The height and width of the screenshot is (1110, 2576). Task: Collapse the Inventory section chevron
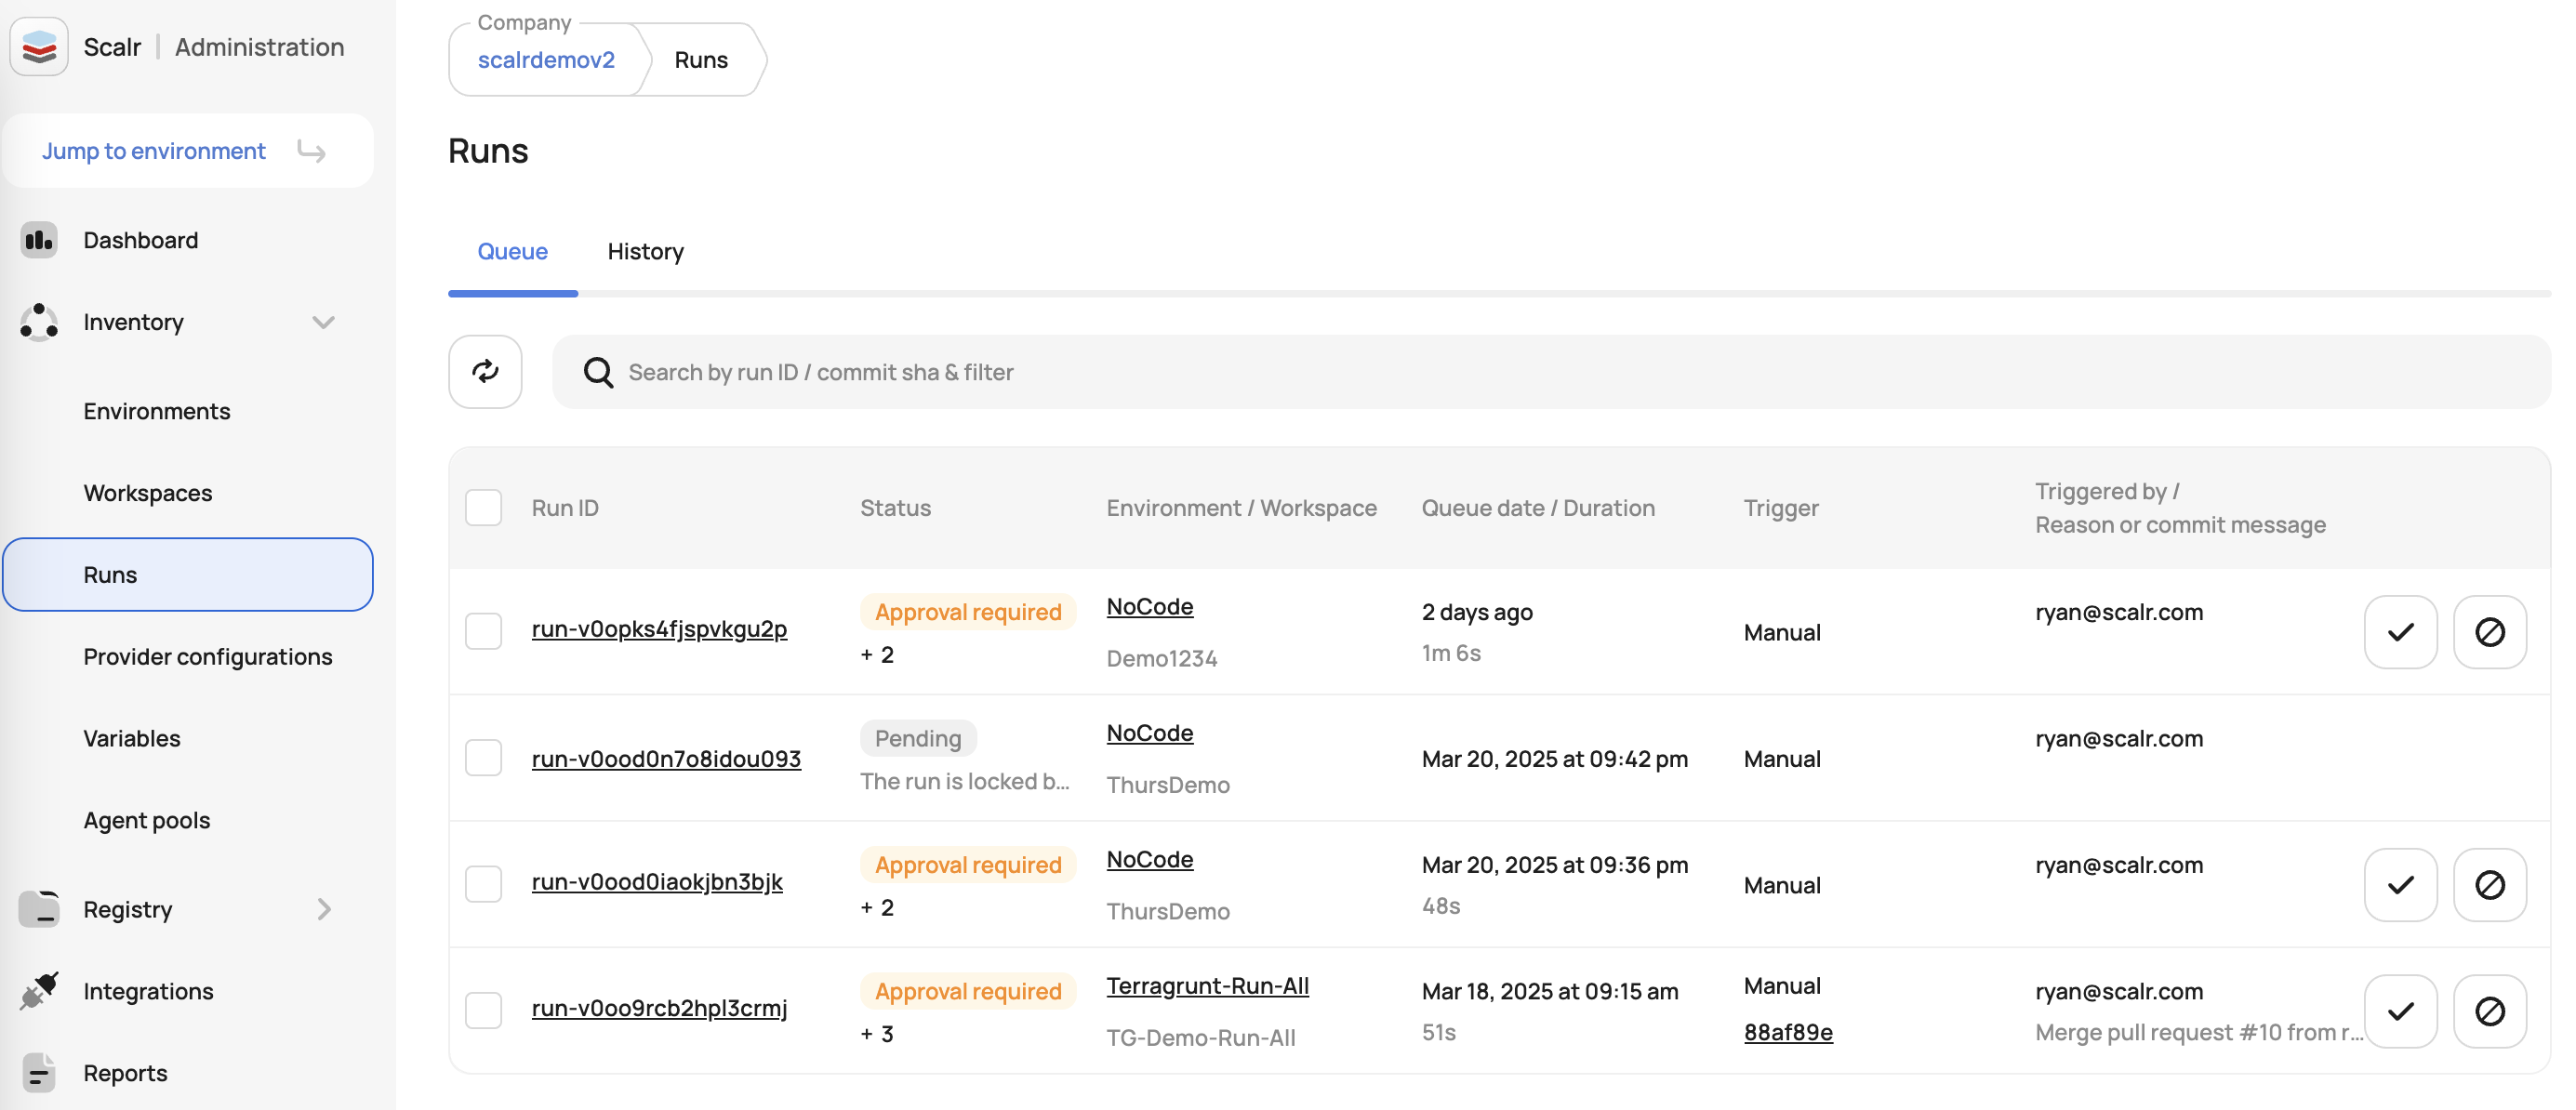click(323, 322)
